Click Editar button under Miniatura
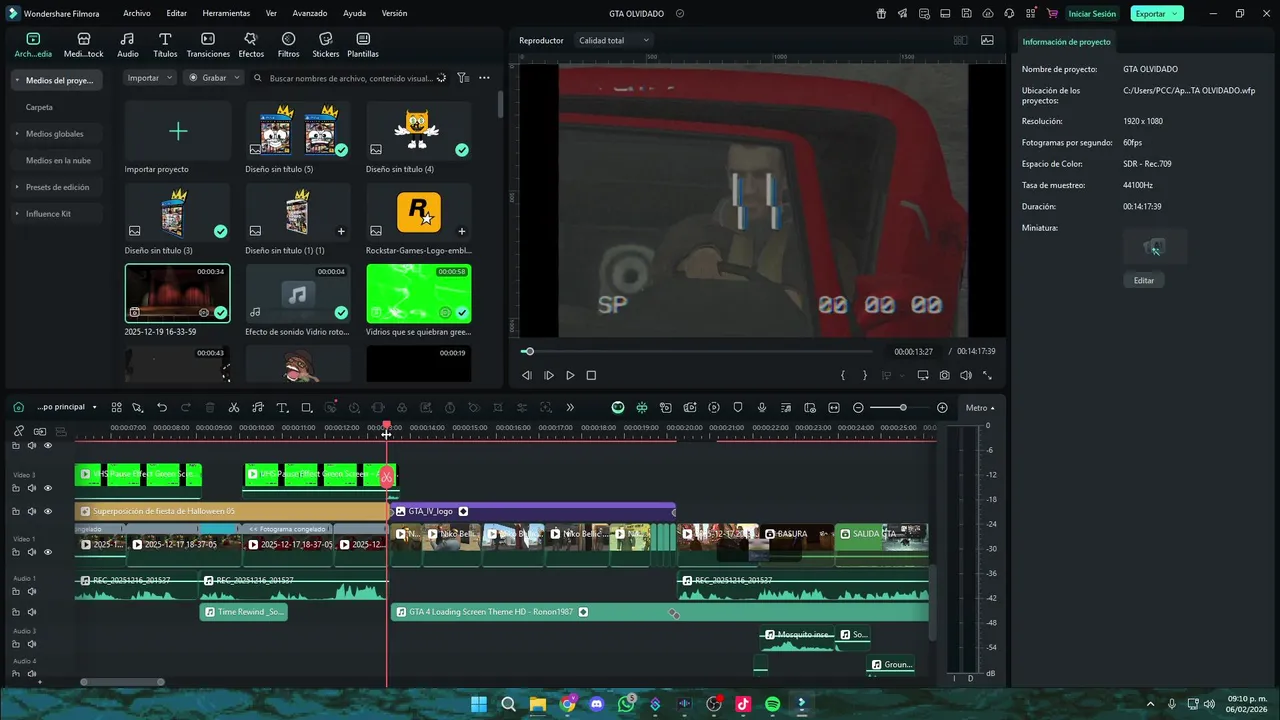Viewport: 1280px width, 720px height. [1144, 281]
